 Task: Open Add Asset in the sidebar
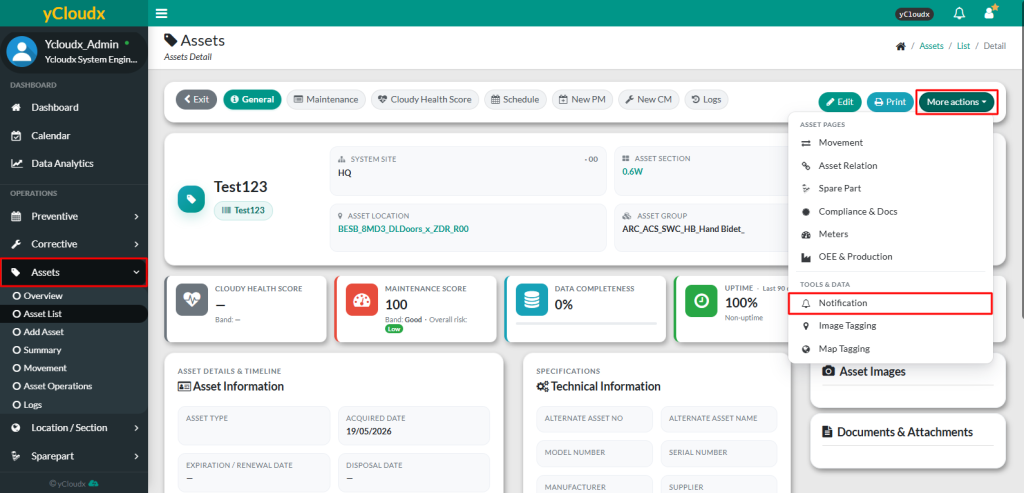pos(74,332)
